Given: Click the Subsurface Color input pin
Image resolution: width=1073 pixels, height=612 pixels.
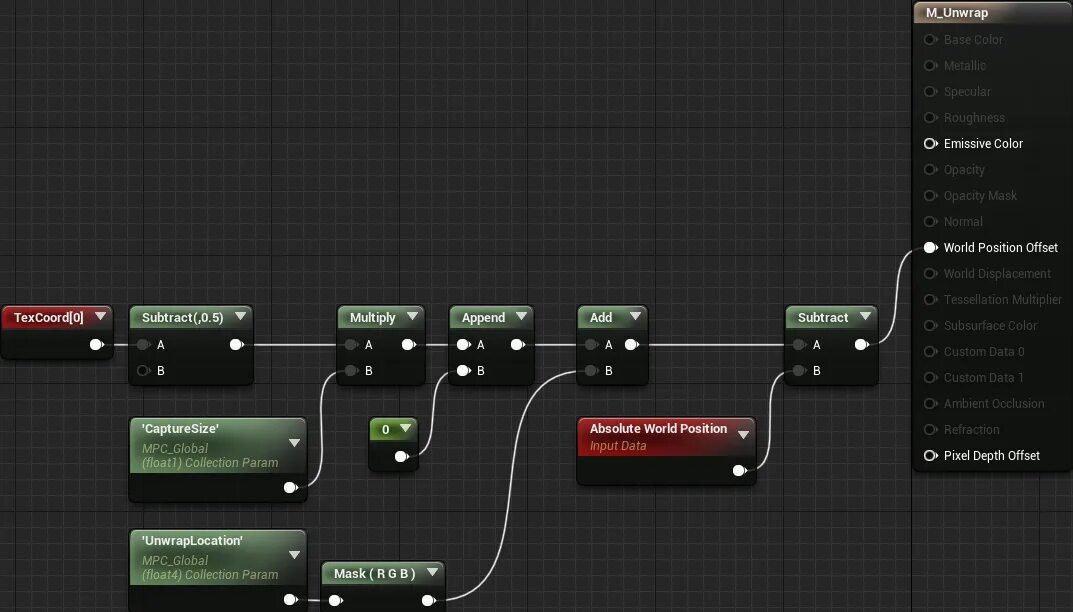Looking at the screenshot, I should (931, 326).
